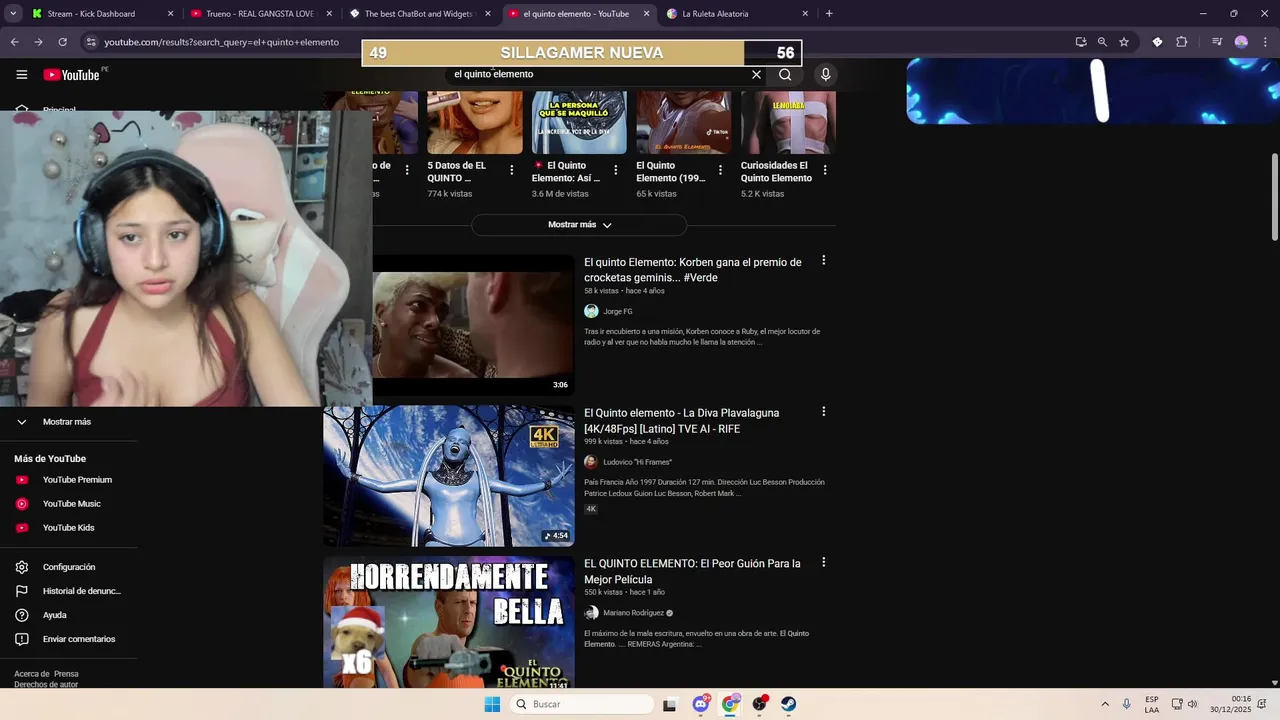This screenshot has height=720, width=1280.
Task: View site information icon in address bar
Action: (91, 42)
